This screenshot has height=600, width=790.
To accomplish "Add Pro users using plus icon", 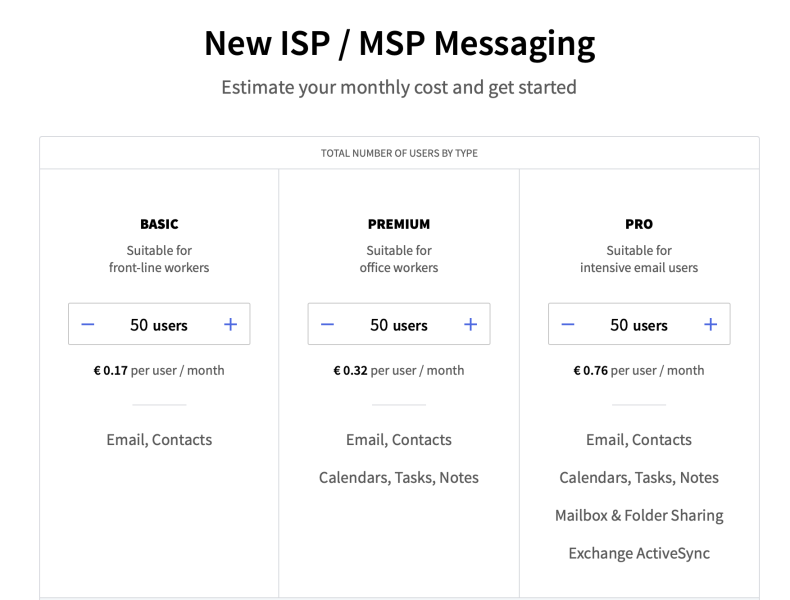I will click(x=710, y=324).
